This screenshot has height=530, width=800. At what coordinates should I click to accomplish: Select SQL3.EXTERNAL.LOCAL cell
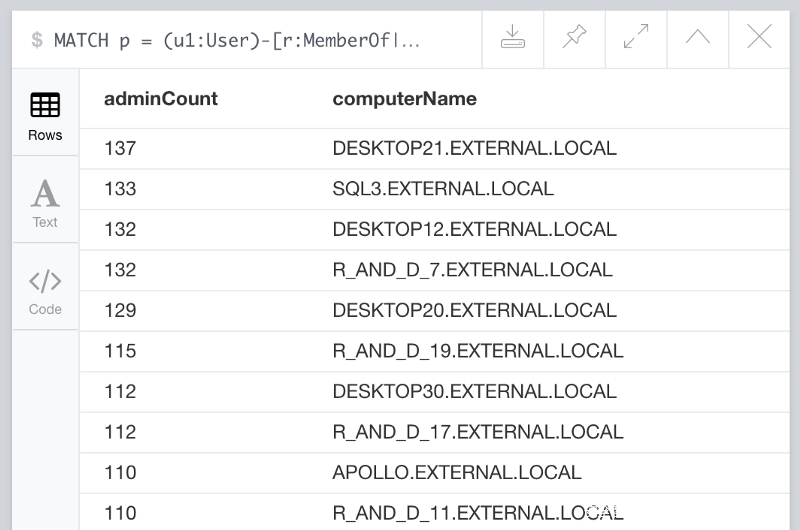point(443,189)
